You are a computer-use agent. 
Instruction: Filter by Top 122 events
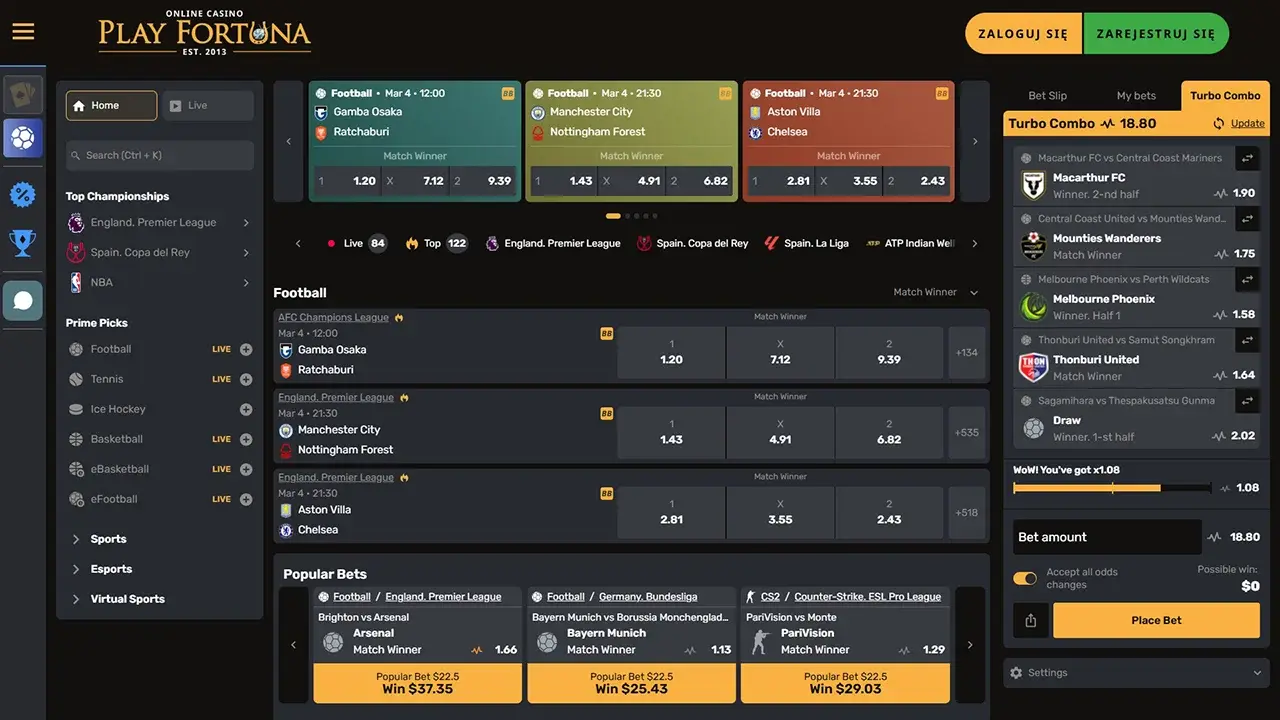click(x=436, y=243)
